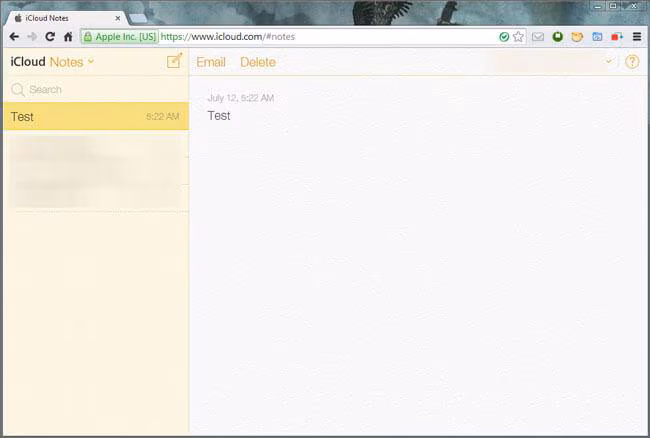Viewport: 650px width, 438px height.
Task: Expand the account dropdown chevron near help
Action: 609,61
